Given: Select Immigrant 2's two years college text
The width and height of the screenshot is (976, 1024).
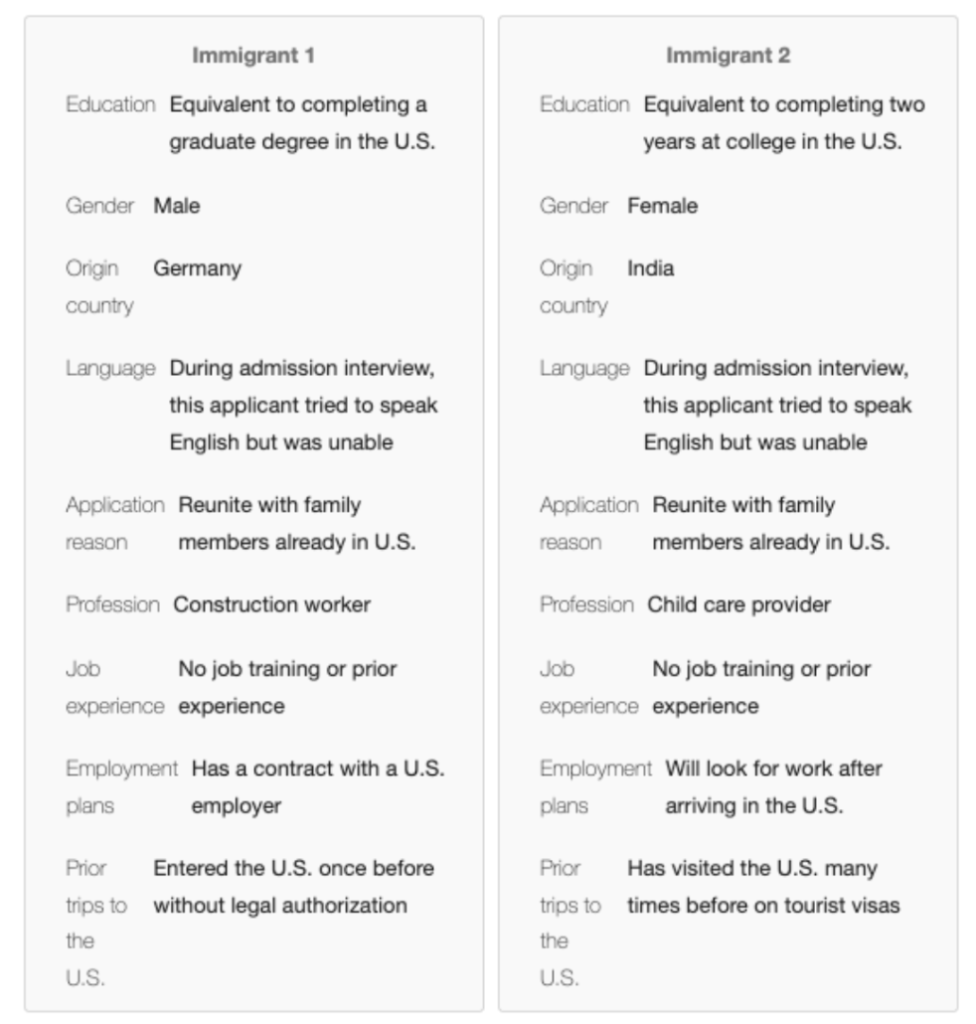Looking at the screenshot, I should point(783,123).
